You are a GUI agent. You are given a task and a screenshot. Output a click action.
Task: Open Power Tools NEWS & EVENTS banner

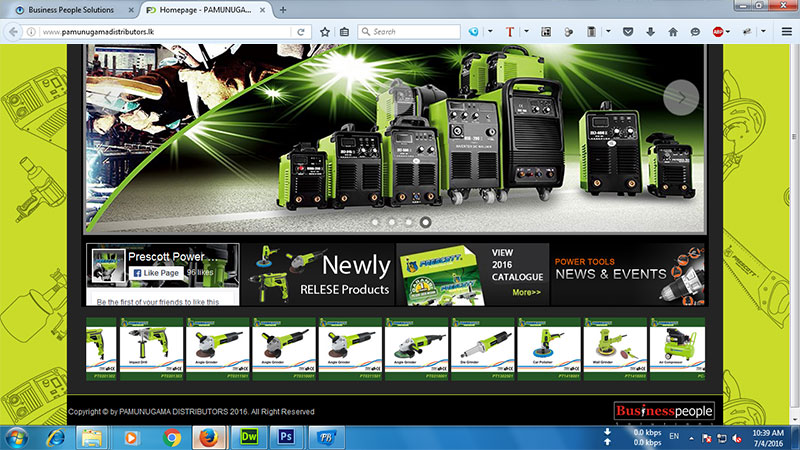click(x=629, y=274)
